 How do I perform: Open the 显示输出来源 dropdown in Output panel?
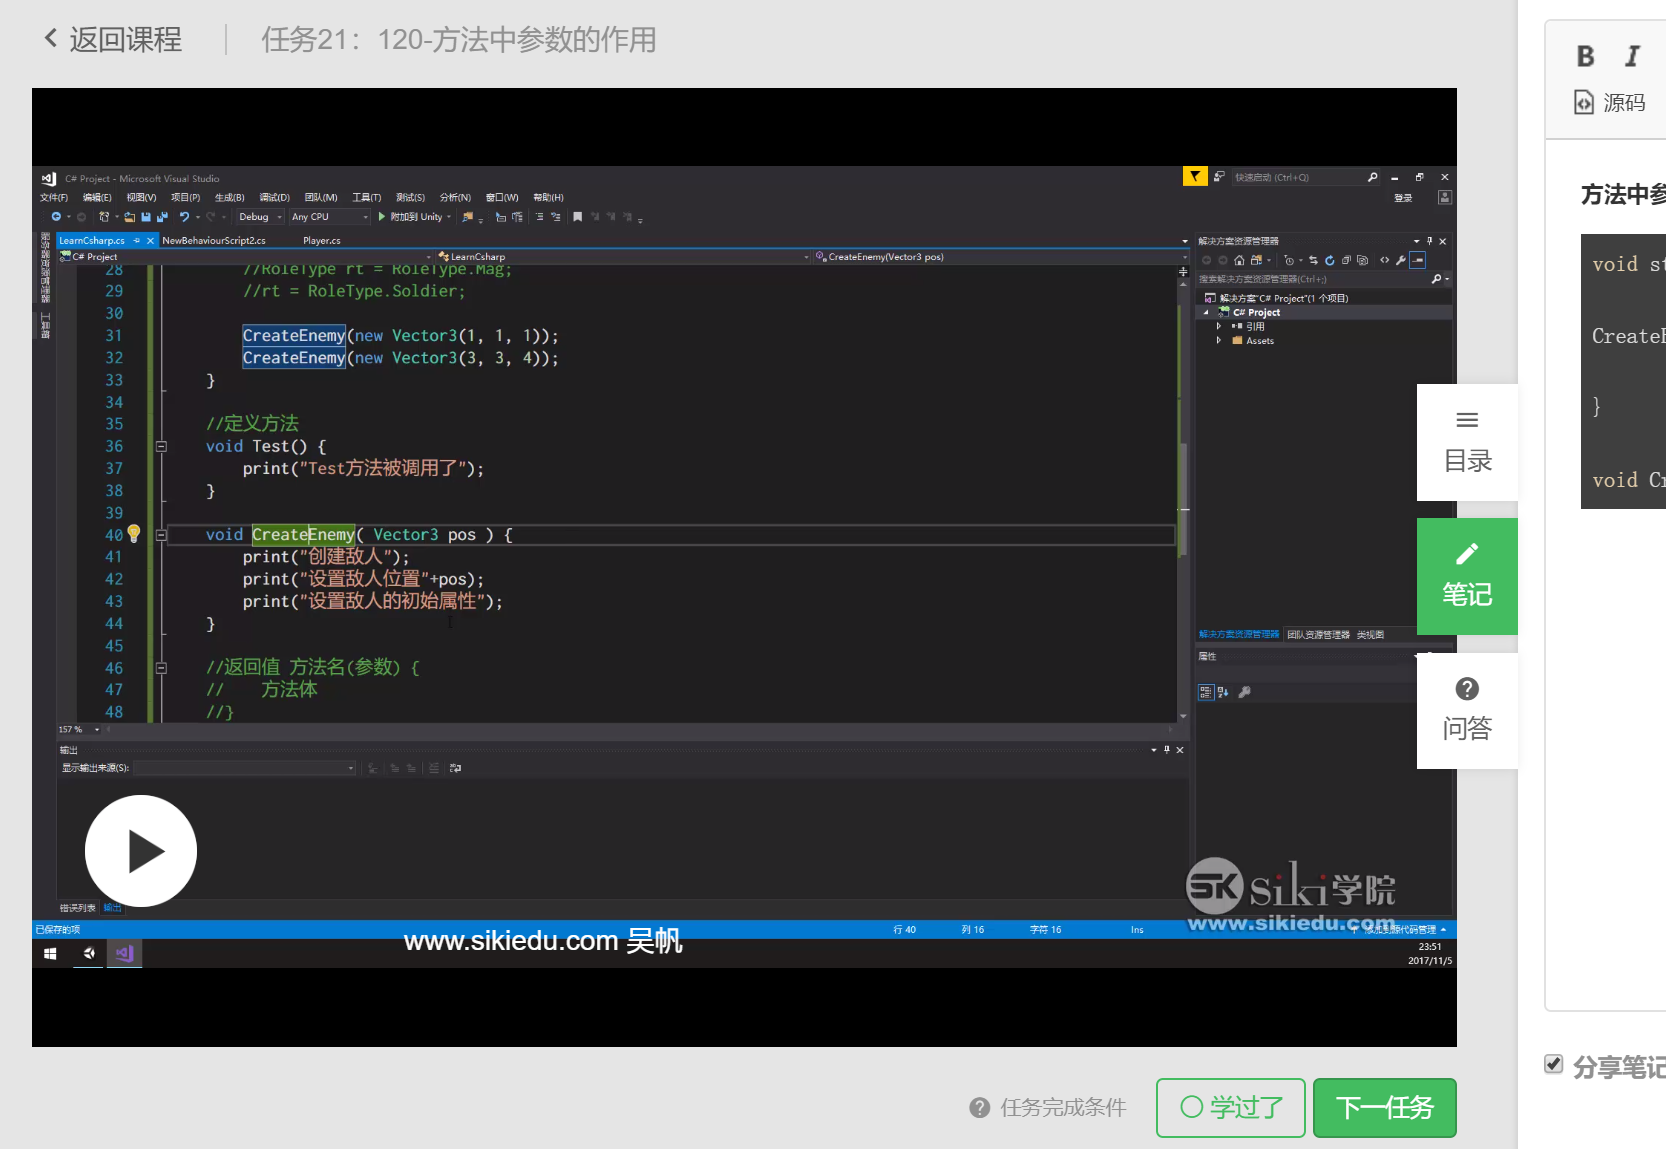[245, 768]
